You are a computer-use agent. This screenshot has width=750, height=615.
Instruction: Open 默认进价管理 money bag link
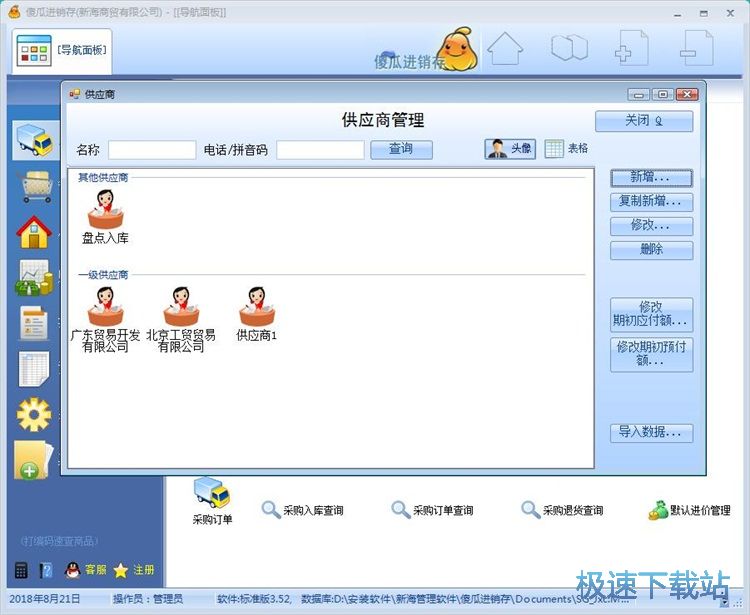[689, 510]
